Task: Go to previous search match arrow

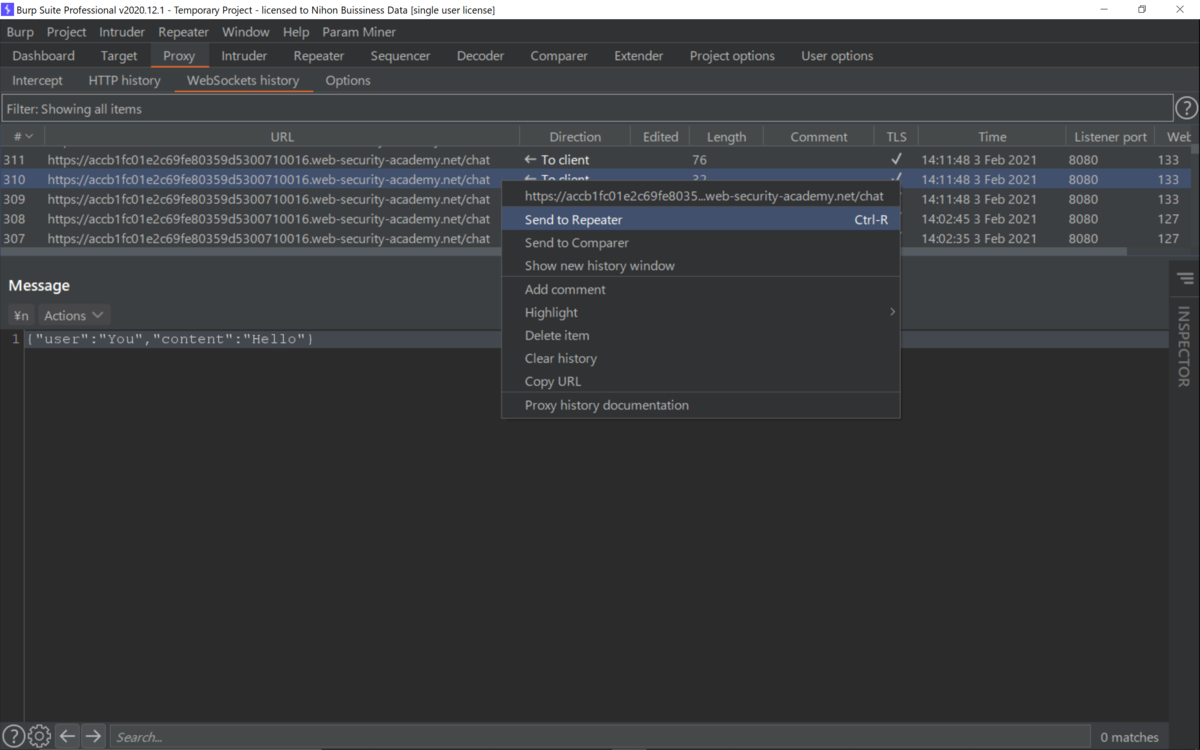Action: (x=67, y=736)
